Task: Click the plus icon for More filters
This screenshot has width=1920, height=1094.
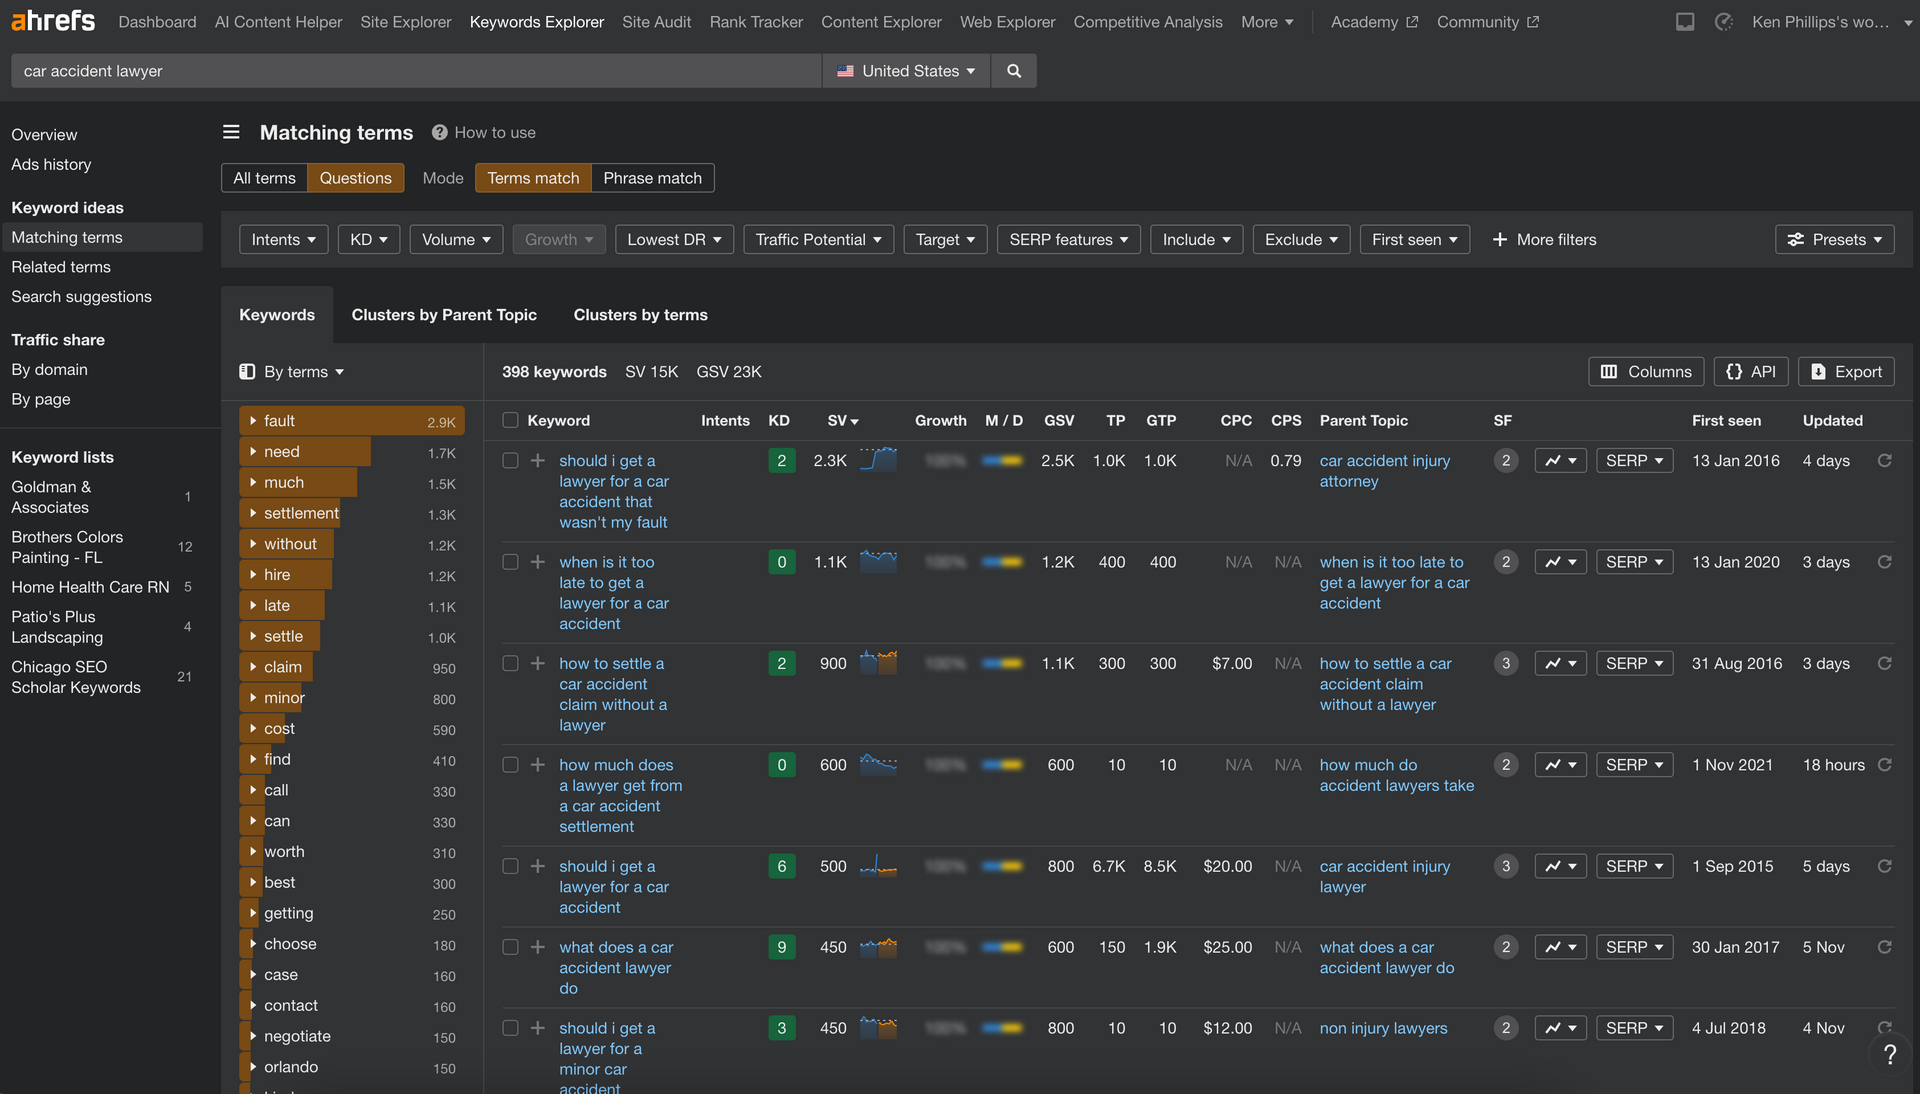Action: (x=1500, y=240)
